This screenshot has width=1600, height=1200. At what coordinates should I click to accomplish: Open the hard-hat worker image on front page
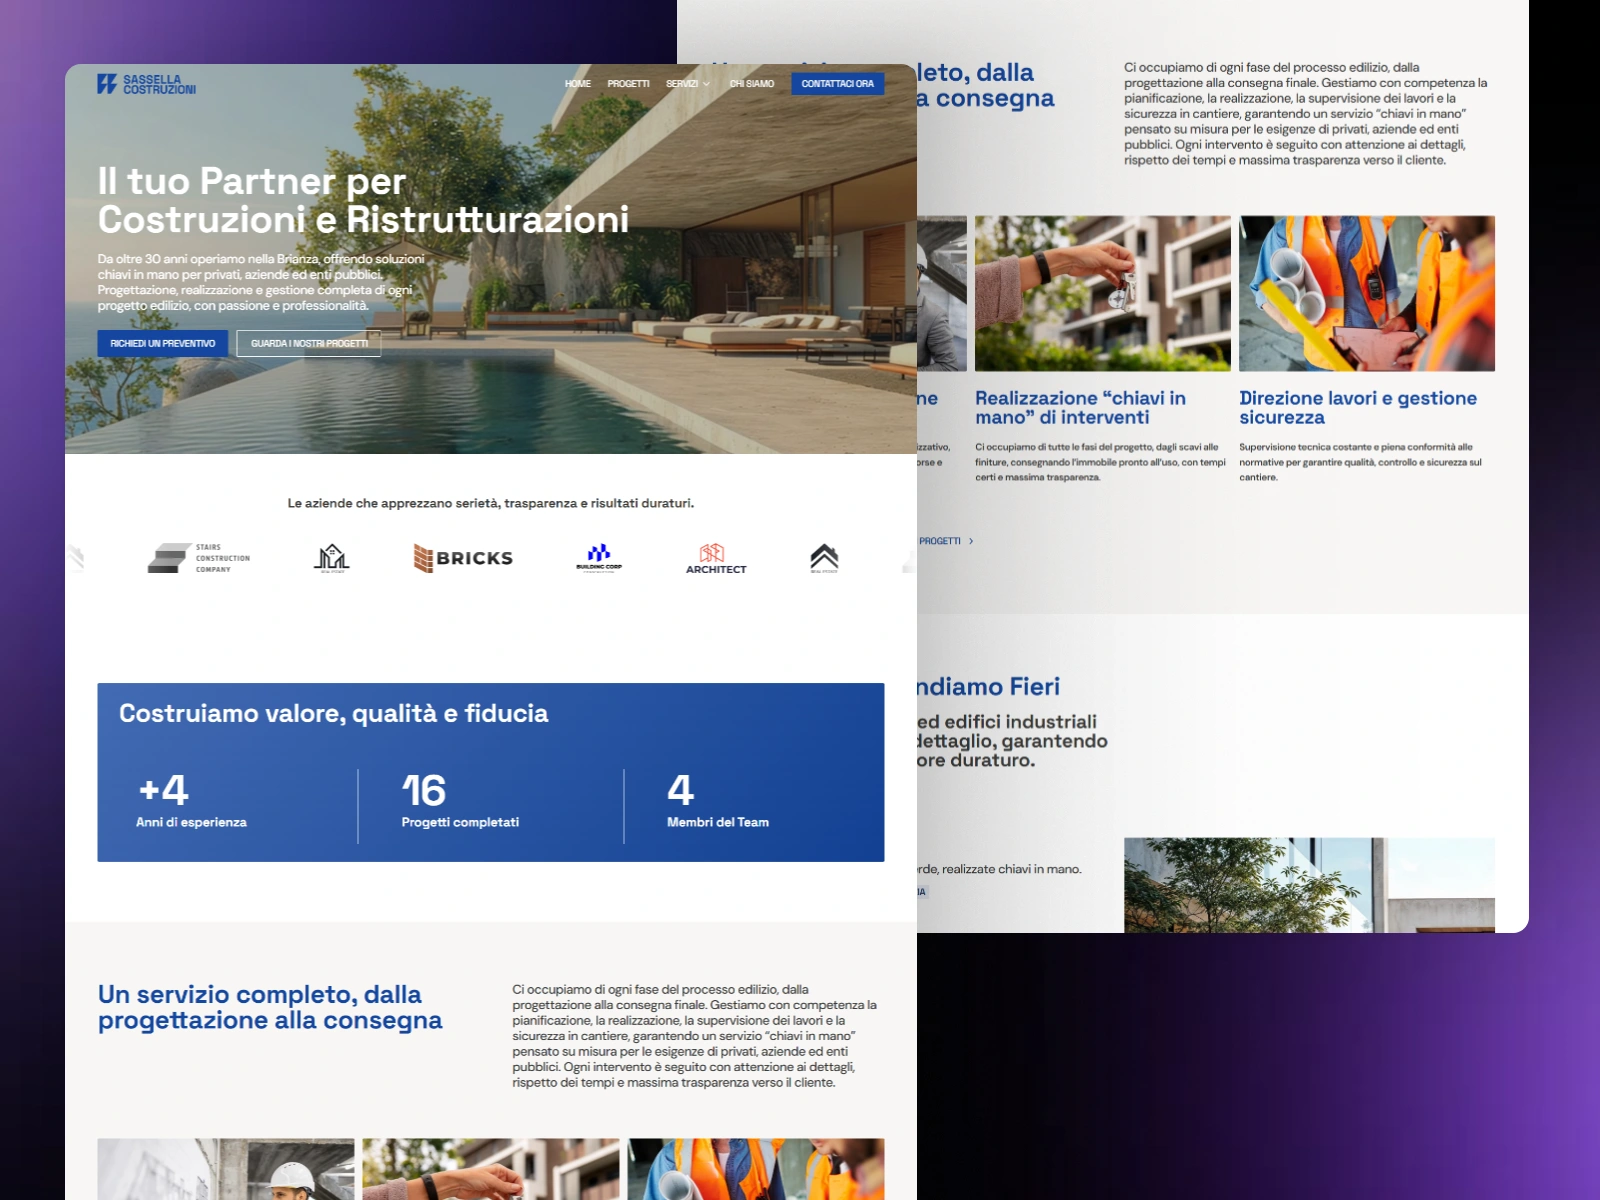pos(226,1168)
